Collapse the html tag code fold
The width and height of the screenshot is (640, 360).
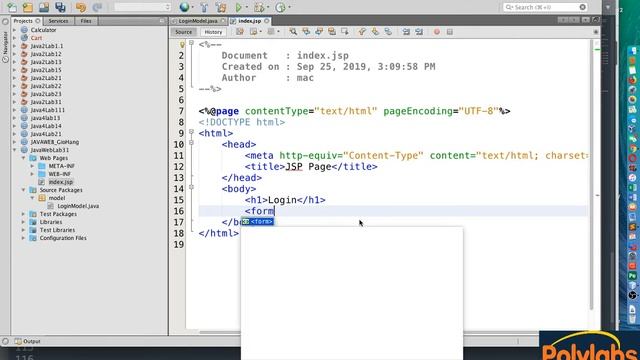(191, 132)
